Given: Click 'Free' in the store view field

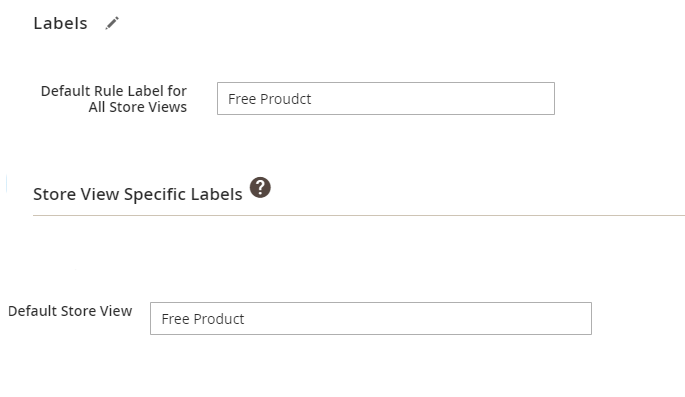Looking at the screenshot, I should 175,319.
